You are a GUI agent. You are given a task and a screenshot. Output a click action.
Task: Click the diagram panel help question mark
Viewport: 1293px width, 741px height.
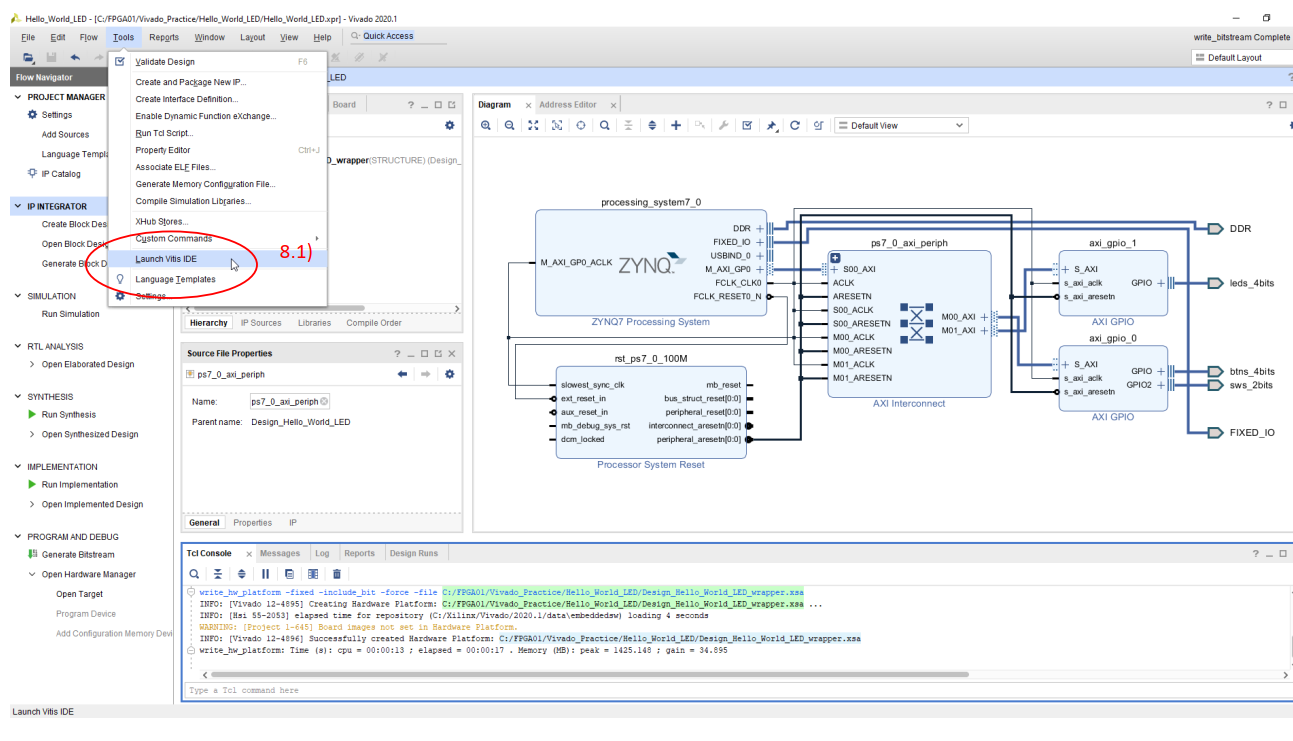pos(1269,105)
